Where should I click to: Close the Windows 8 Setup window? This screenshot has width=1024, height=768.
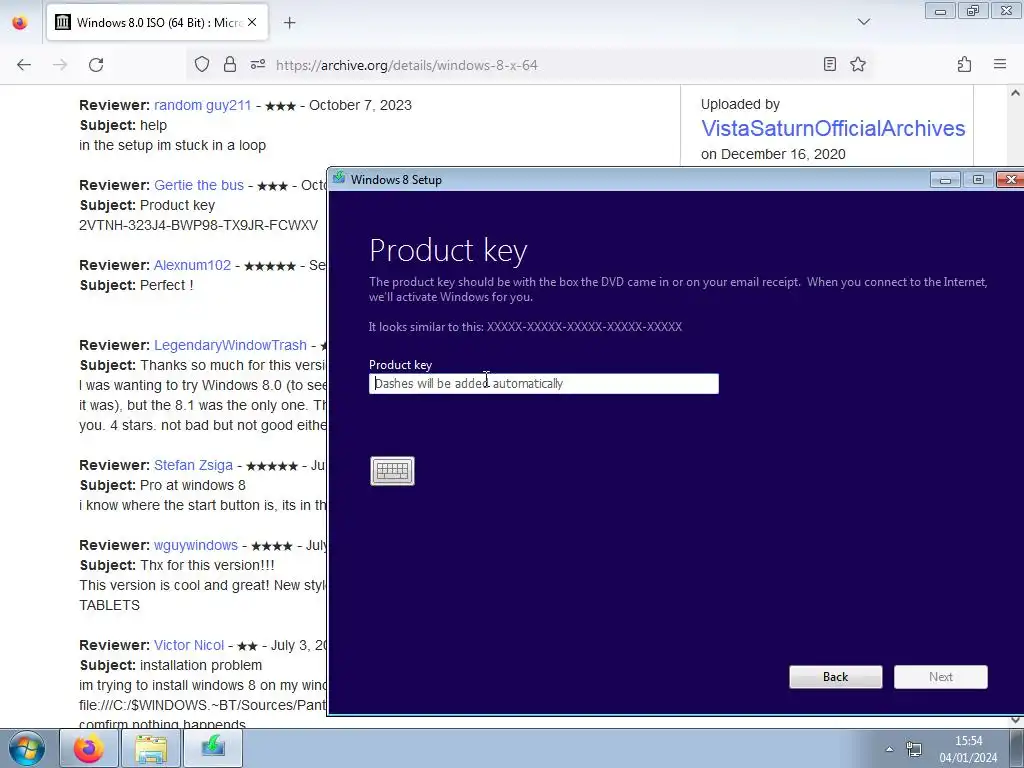(x=1010, y=180)
